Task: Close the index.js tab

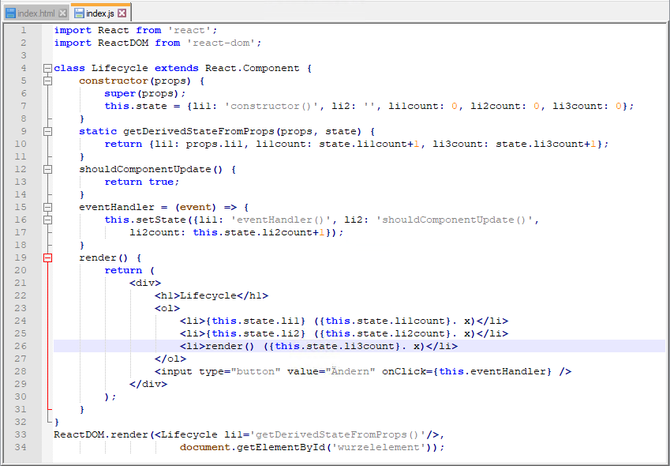Action: point(122,13)
